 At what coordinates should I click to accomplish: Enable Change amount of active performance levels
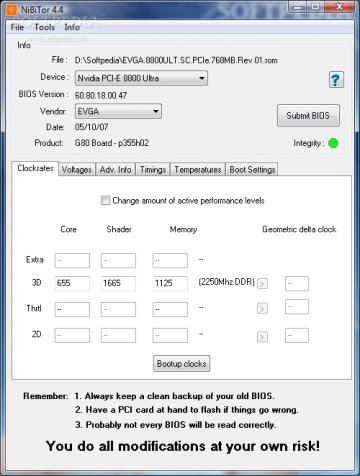point(105,200)
